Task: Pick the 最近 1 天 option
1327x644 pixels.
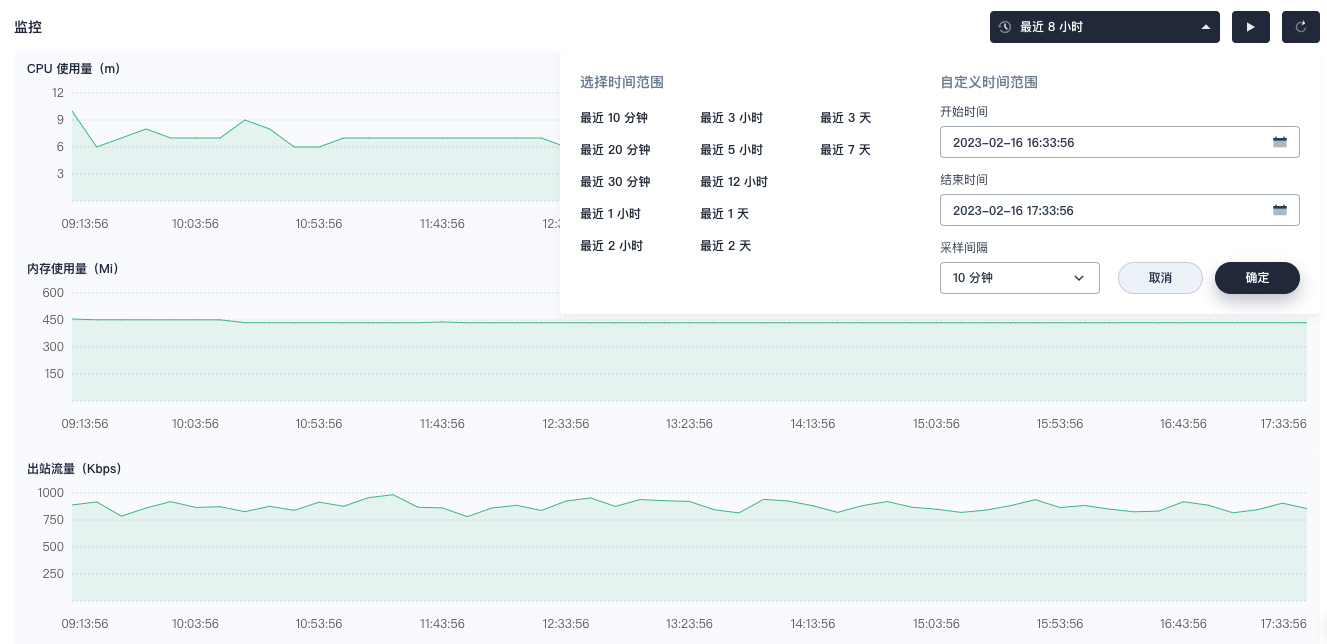Action: point(724,214)
